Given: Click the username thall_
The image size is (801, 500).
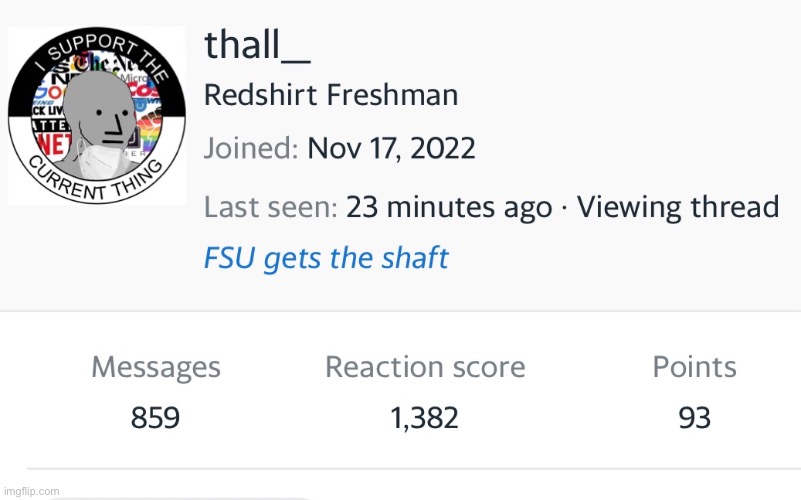Looking at the screenshot, I should tap(257, 43).
